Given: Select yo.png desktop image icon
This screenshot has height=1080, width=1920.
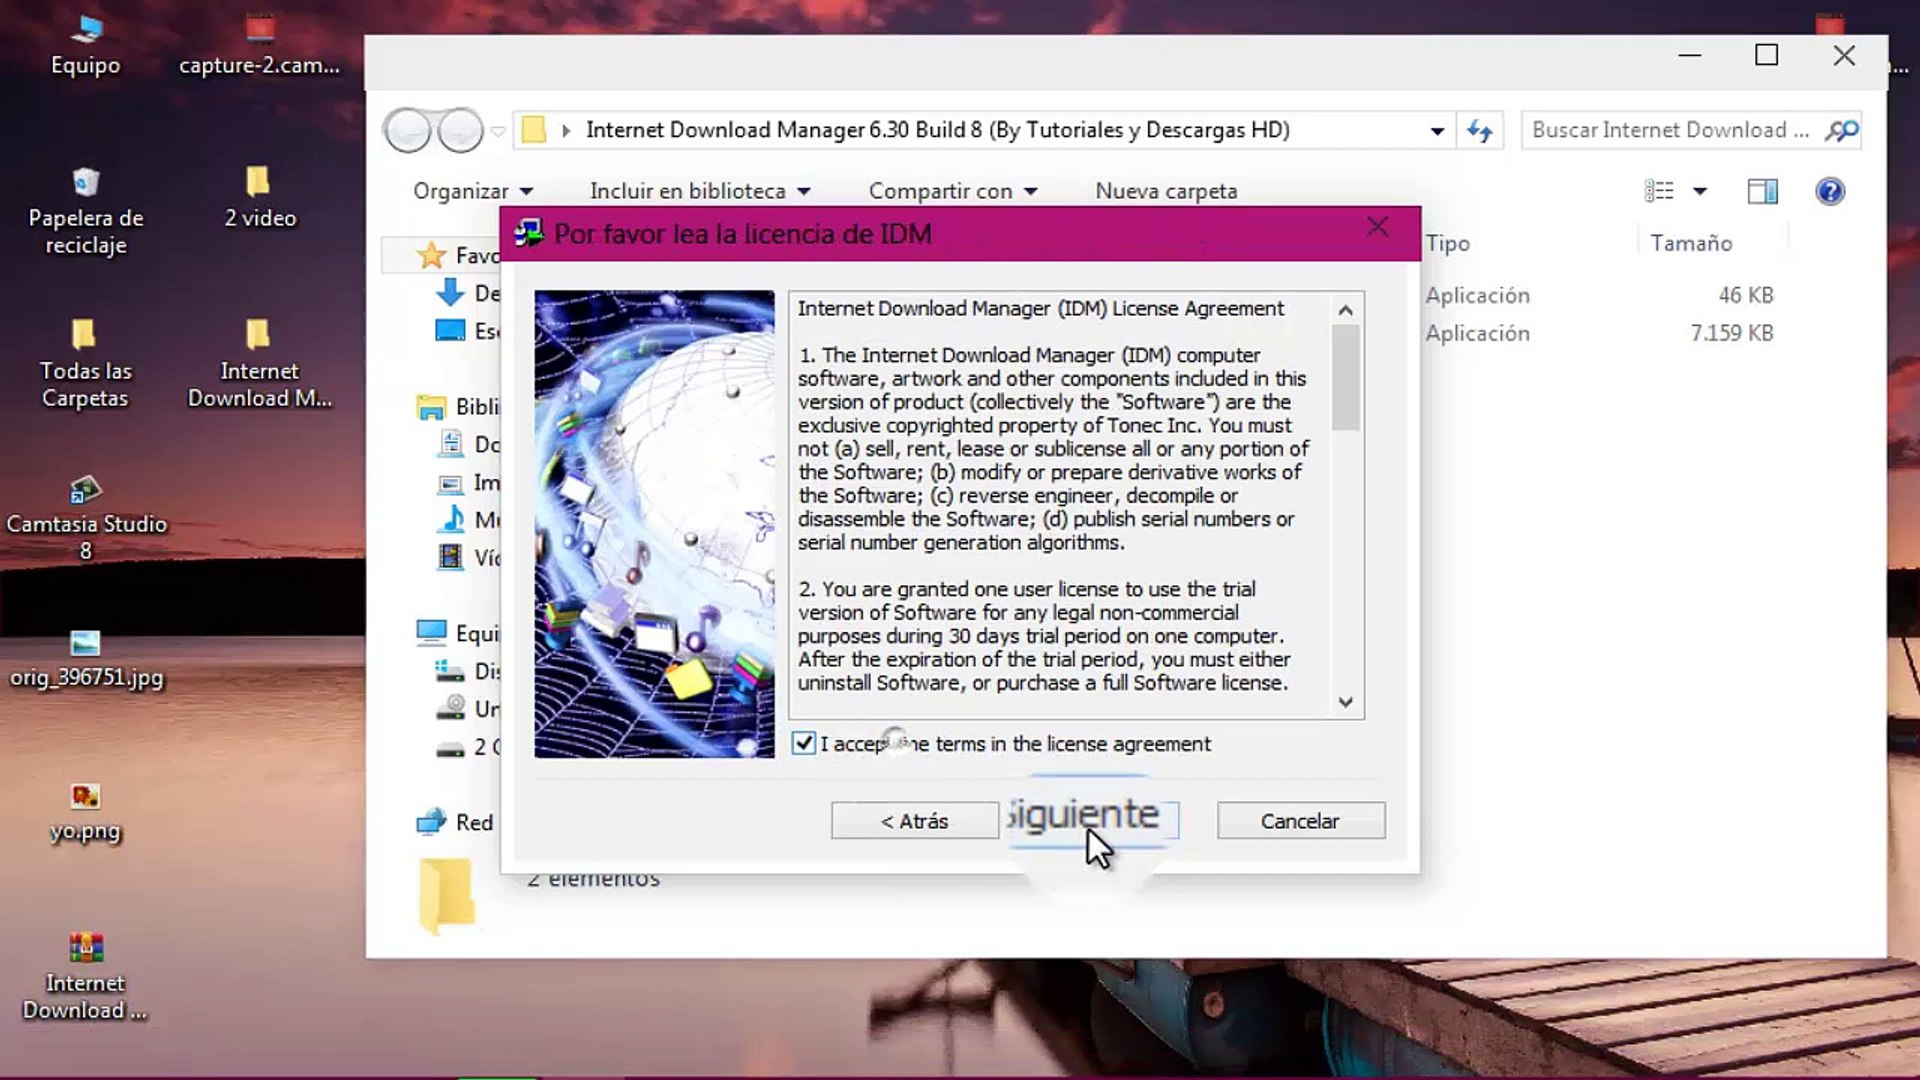Looking at the screenshot, I should point(86,812).
